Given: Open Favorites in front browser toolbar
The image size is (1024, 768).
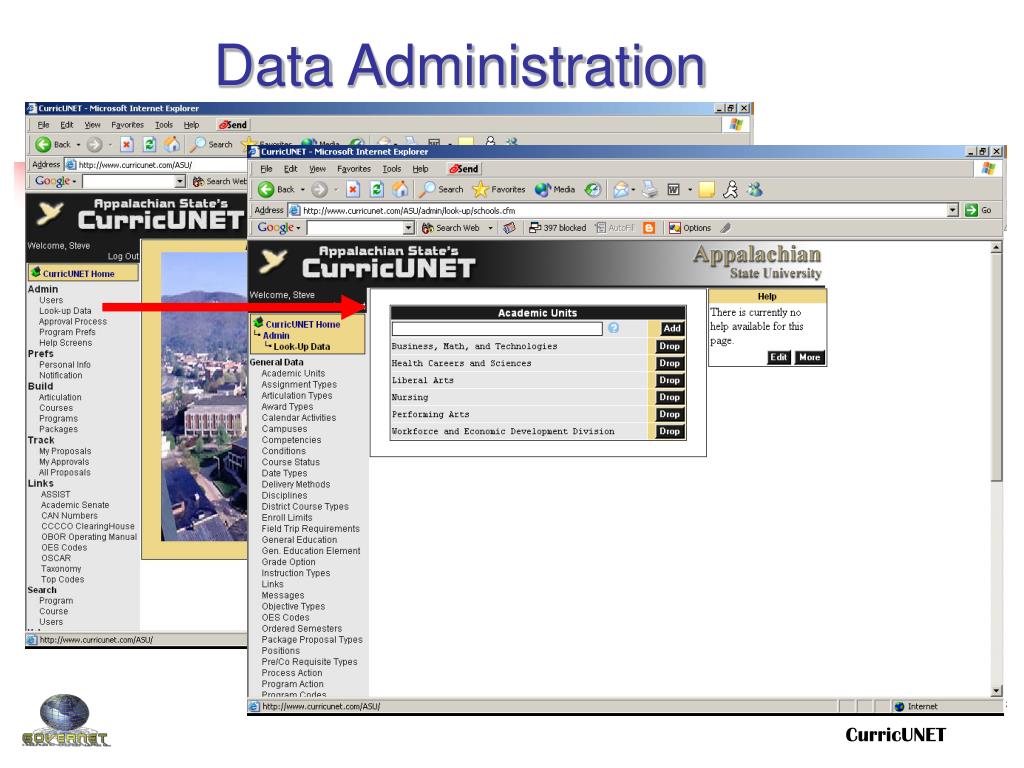Looking at the screenshot, I should pos(499,189).
